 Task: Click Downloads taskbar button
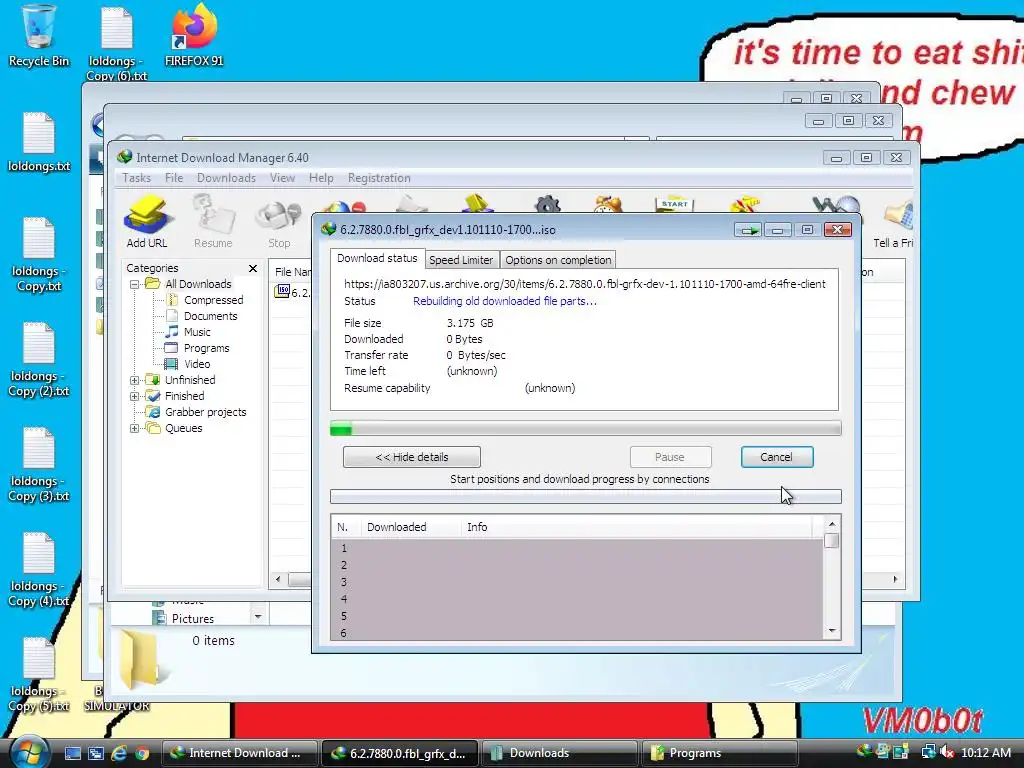[559, 753]
